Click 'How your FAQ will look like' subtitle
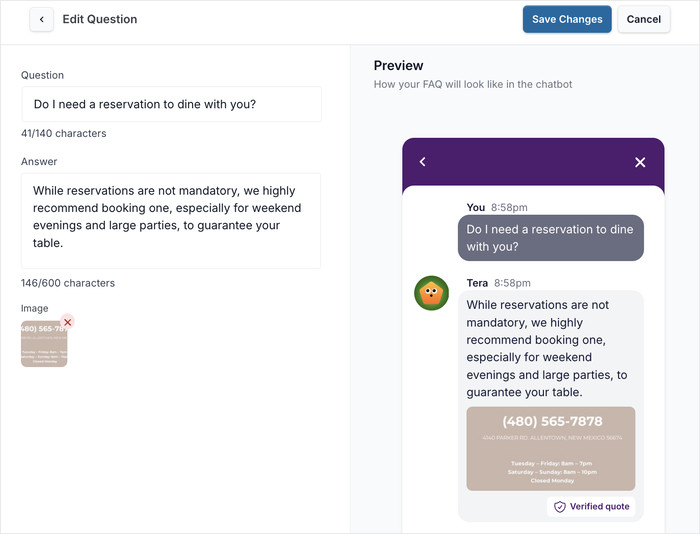 tap(473, 84)
